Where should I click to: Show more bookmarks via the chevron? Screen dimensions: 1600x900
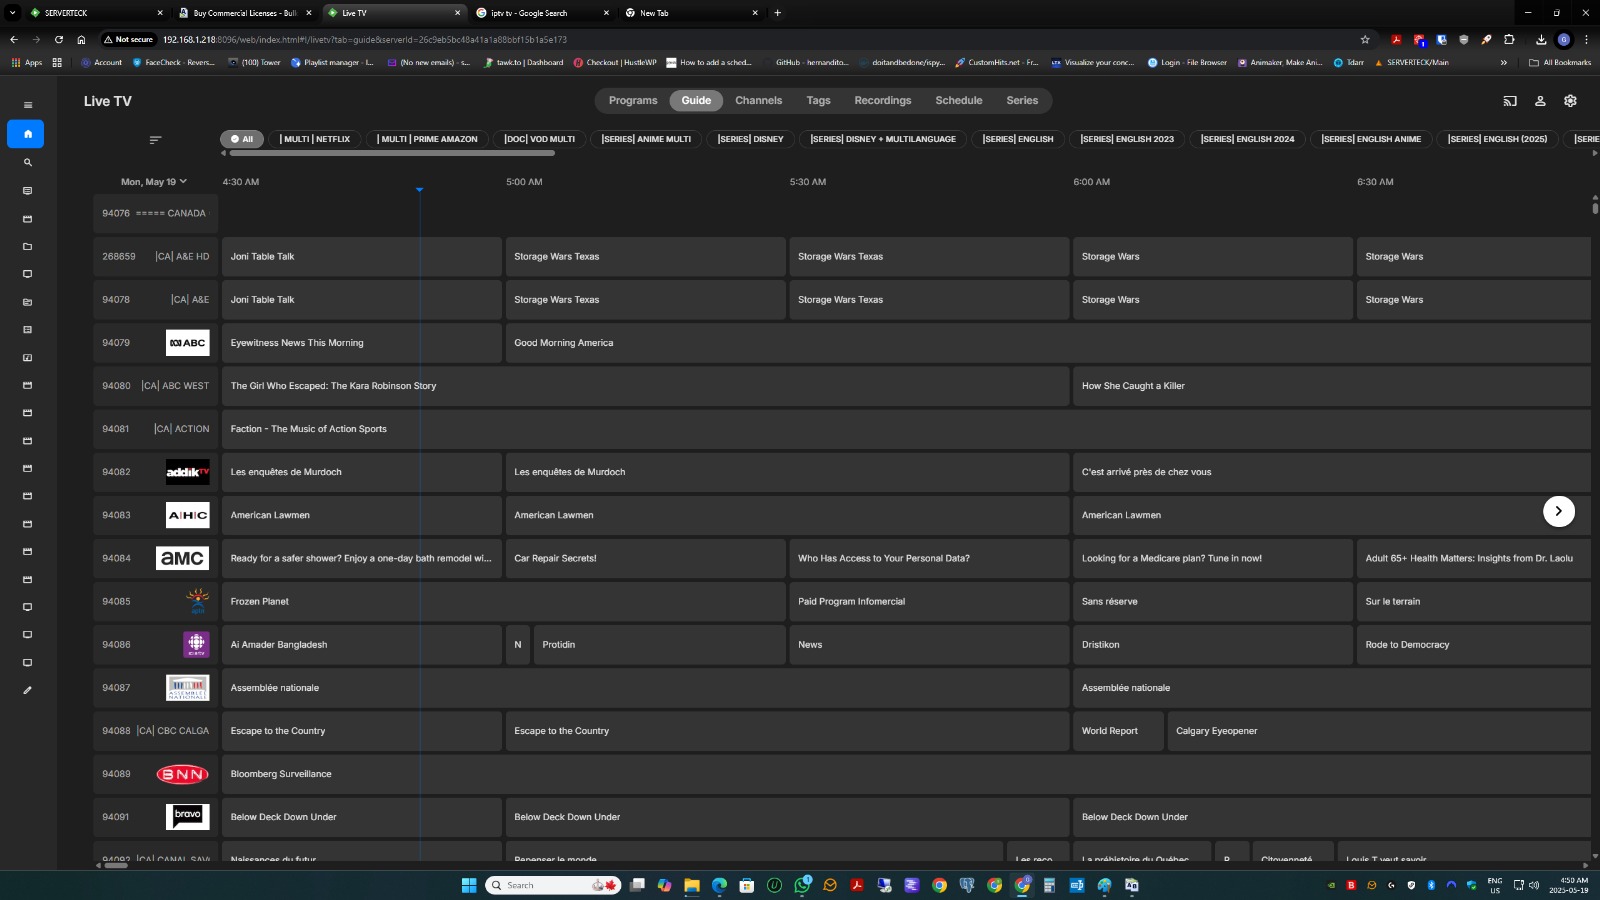point(1503,62)
